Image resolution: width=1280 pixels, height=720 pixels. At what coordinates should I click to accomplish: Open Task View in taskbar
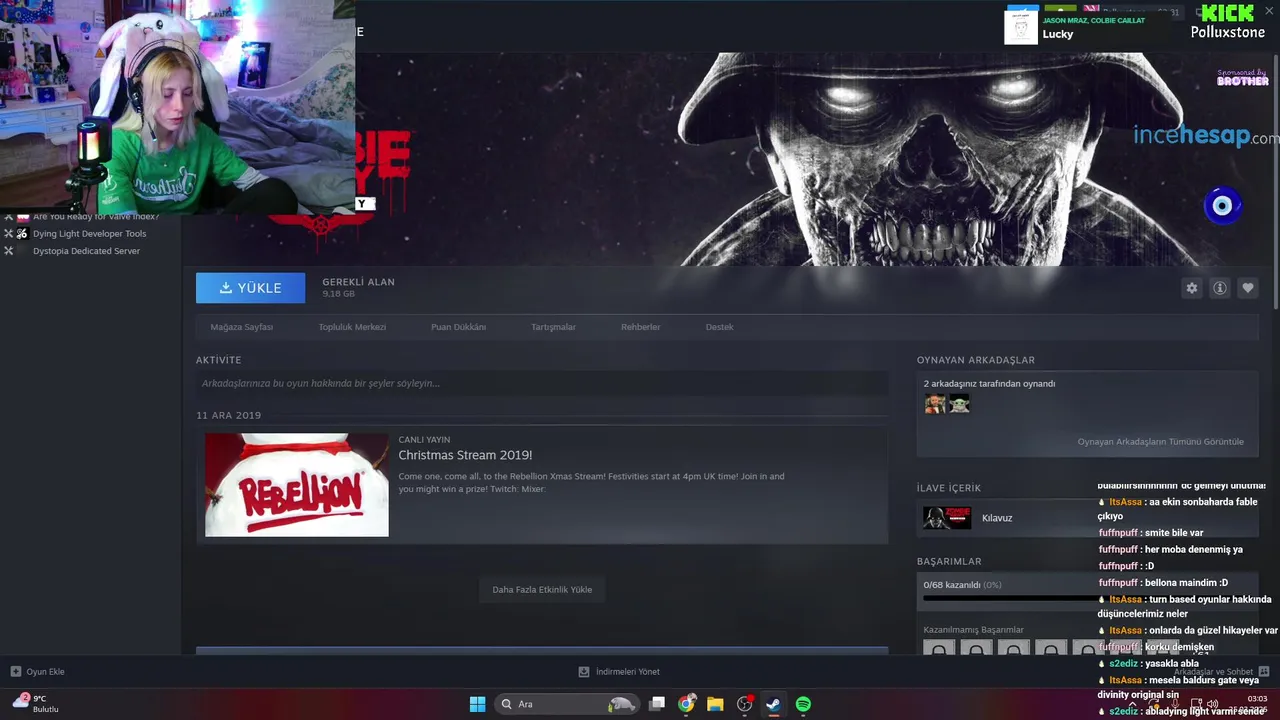click(657, 704)
